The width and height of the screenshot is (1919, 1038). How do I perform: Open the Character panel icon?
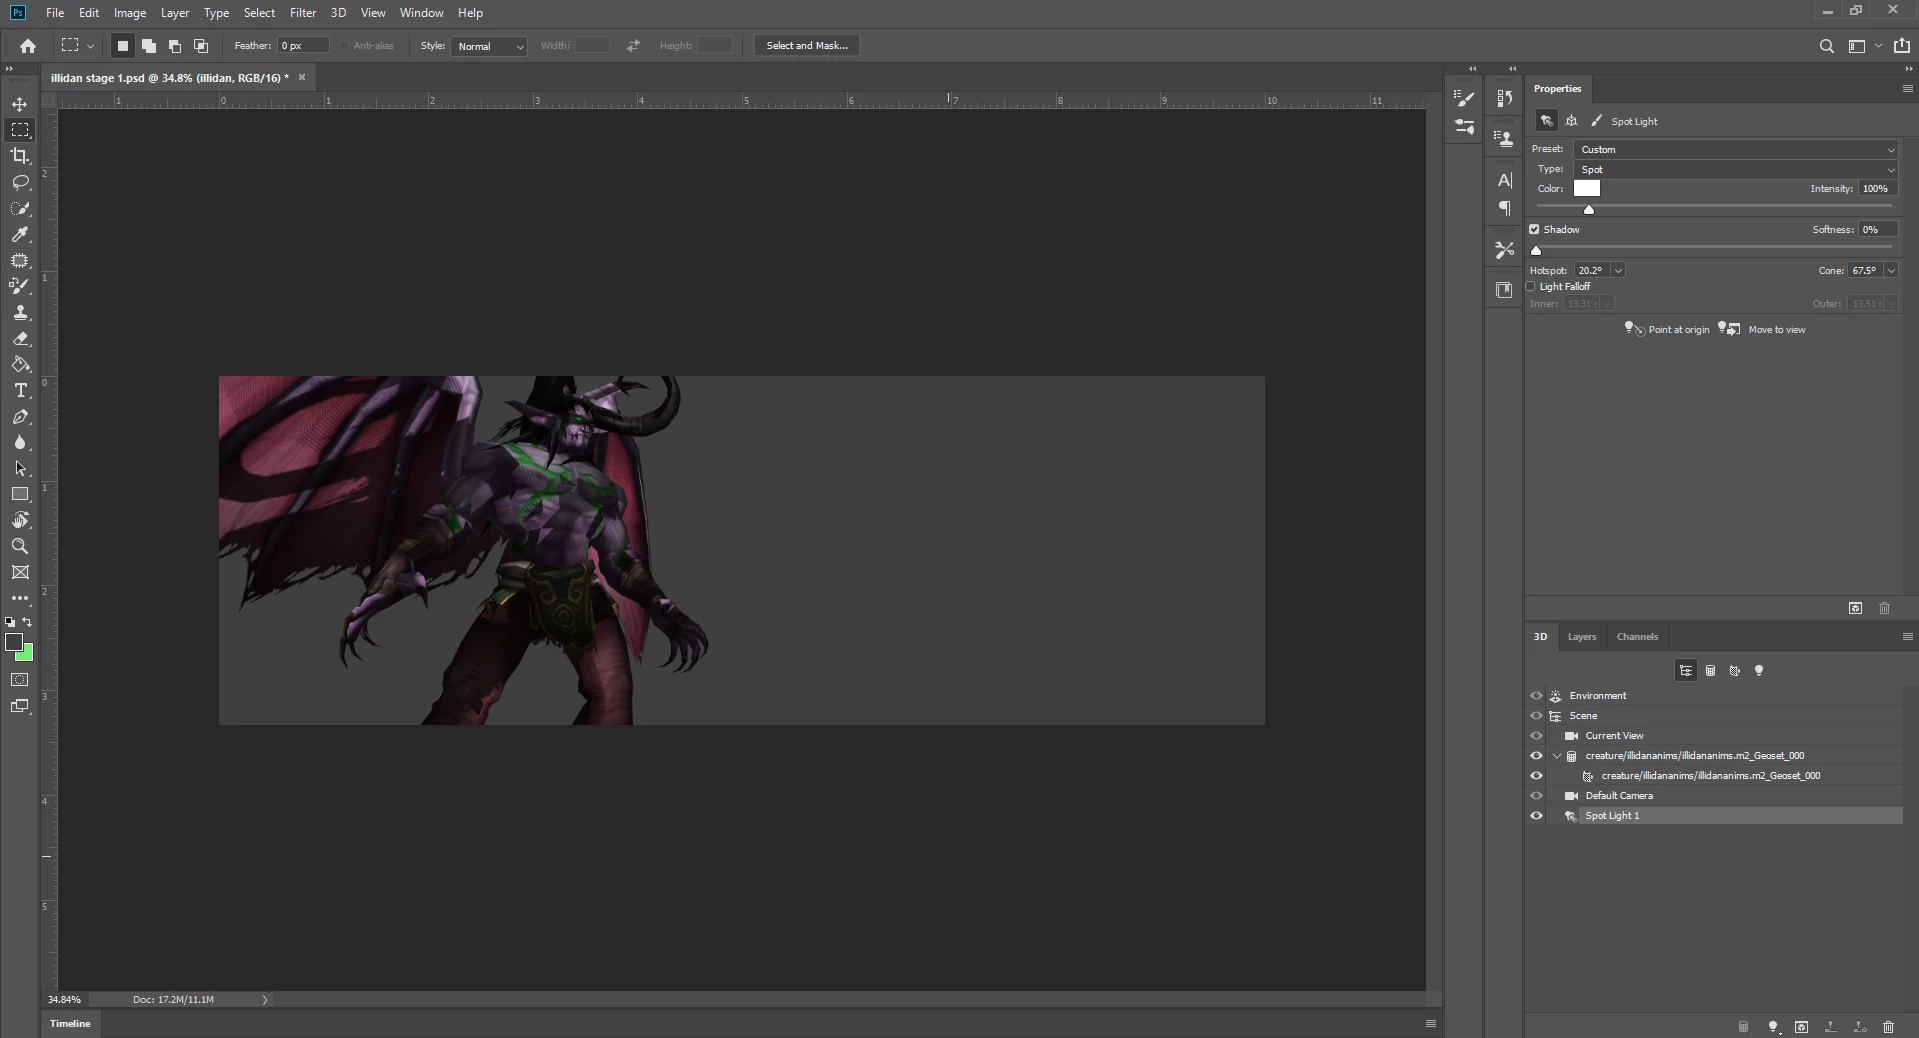coord(1504,181)
